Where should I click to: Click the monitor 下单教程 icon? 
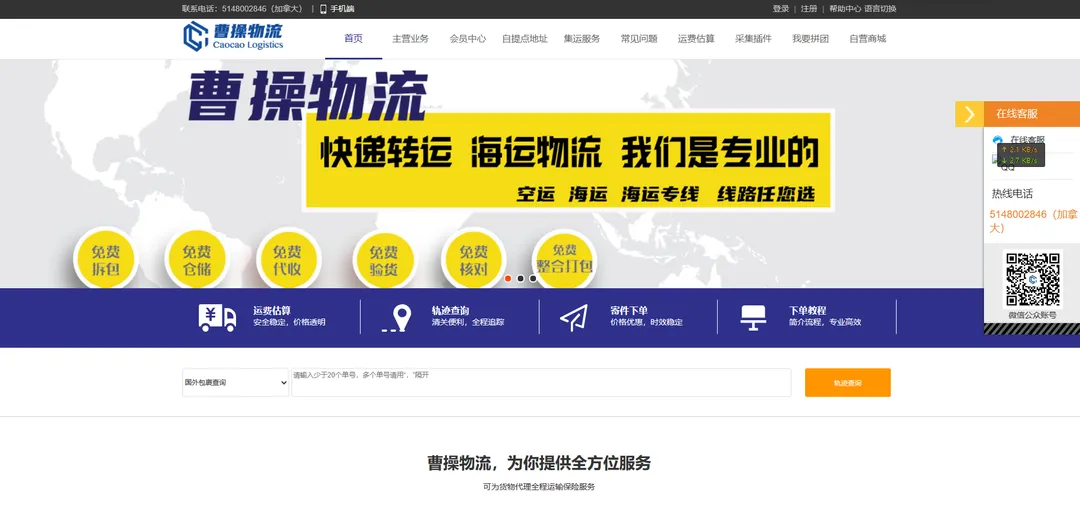coord(753,317)
